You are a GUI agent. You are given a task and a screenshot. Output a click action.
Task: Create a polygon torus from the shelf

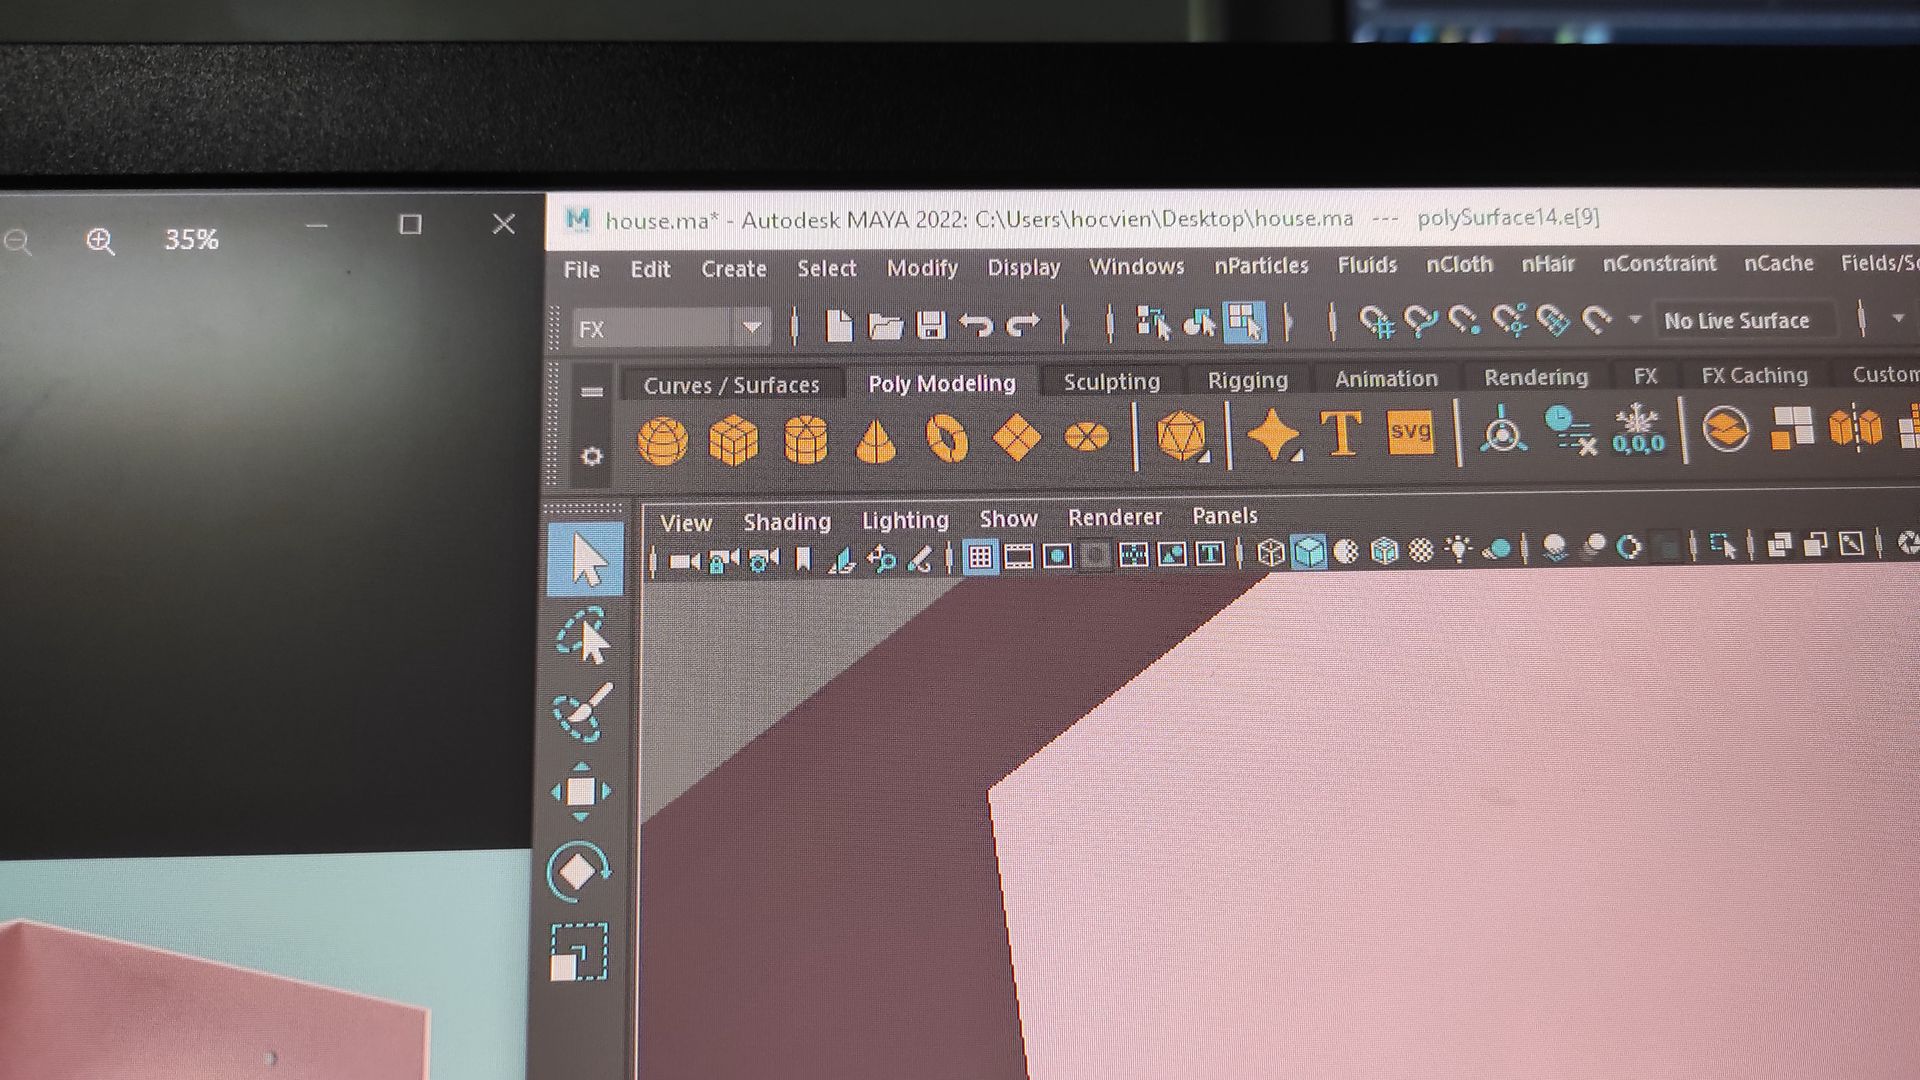point(946,438)
